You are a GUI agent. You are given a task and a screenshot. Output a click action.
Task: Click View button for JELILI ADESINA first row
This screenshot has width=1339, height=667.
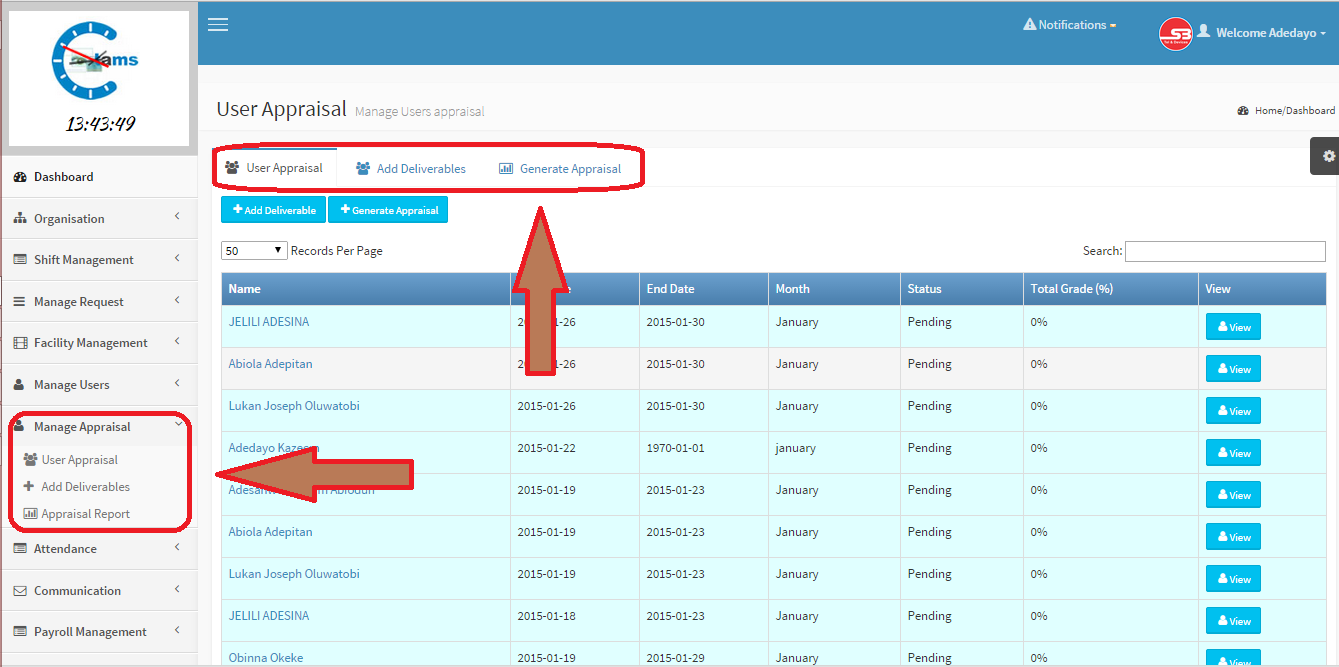pos(1233,327)
